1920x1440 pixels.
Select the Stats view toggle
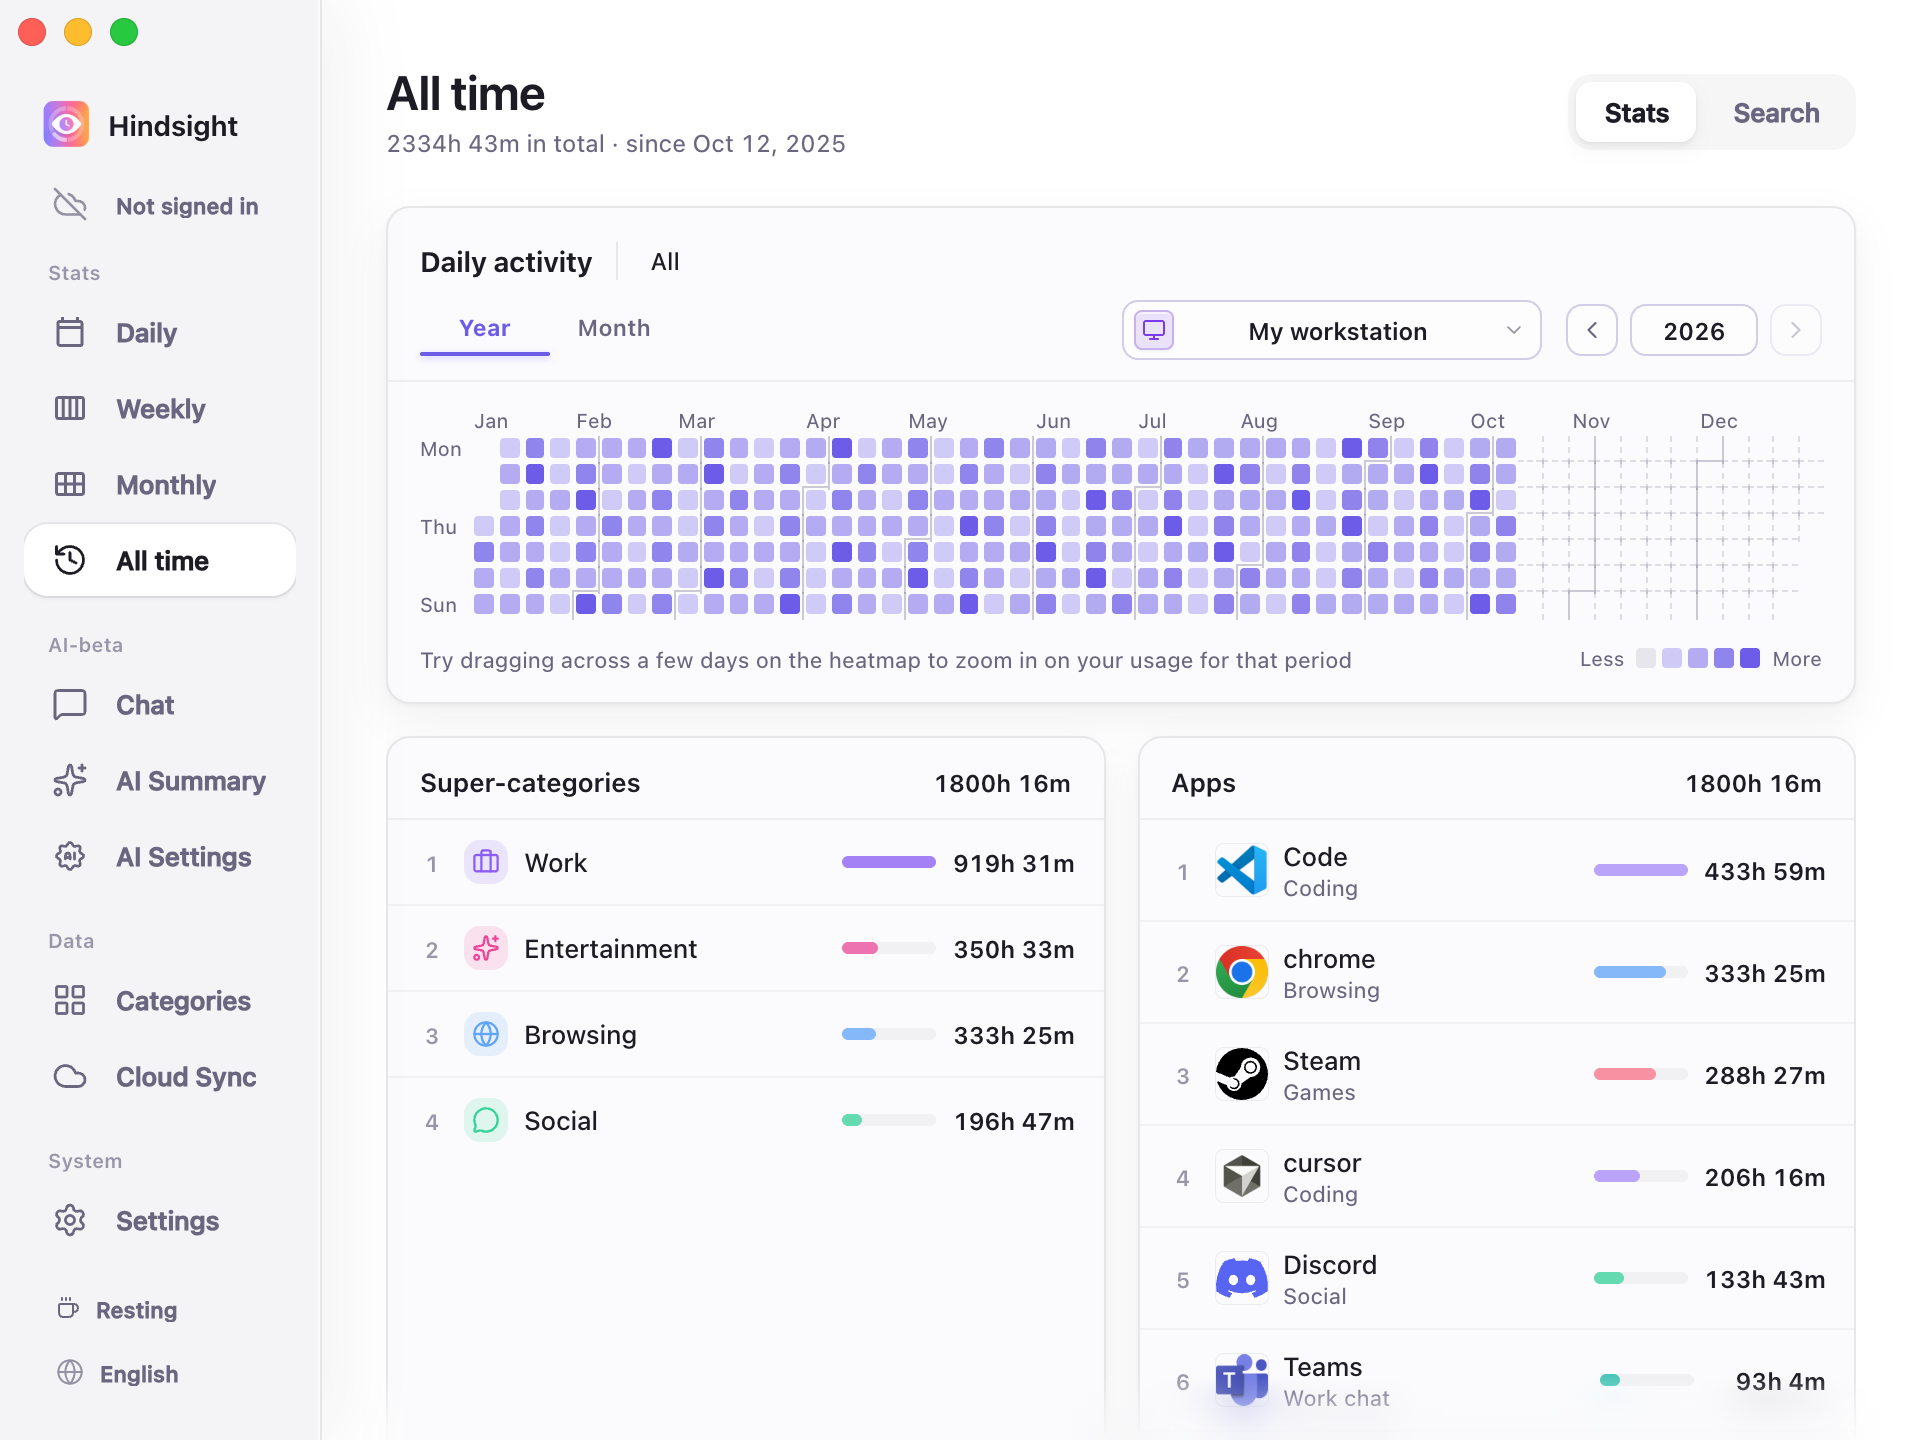point(1636,112)
